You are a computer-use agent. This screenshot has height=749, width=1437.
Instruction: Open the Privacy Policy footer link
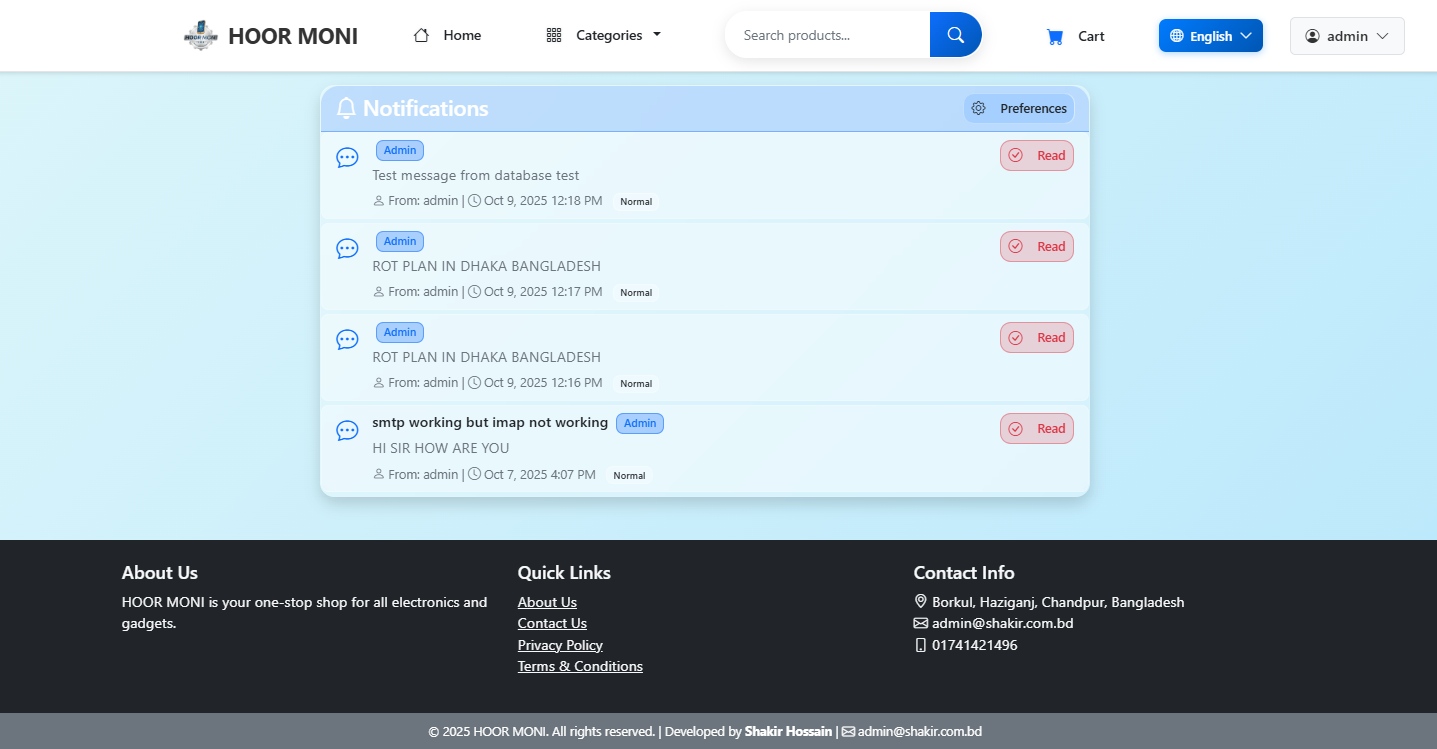click(560, 645)
